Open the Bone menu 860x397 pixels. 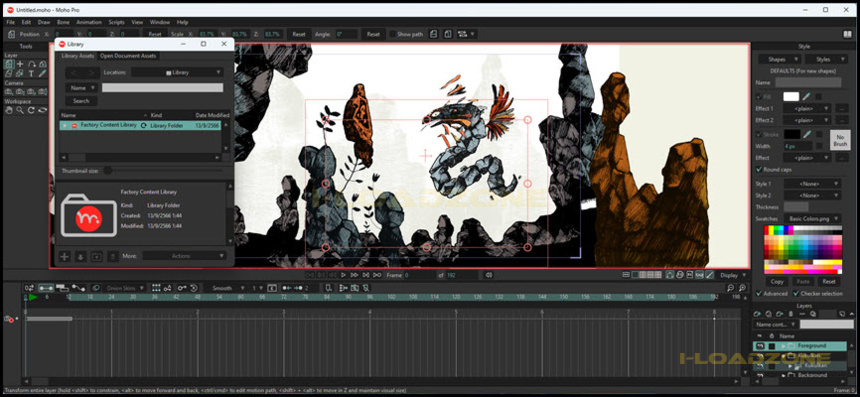point(64,22)
